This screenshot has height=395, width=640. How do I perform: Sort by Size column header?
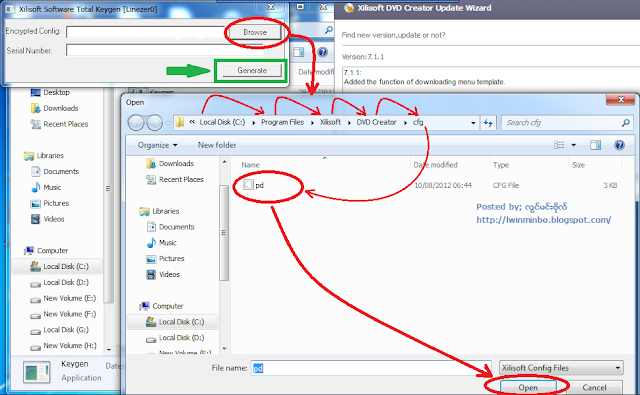[x=578, y=165]
